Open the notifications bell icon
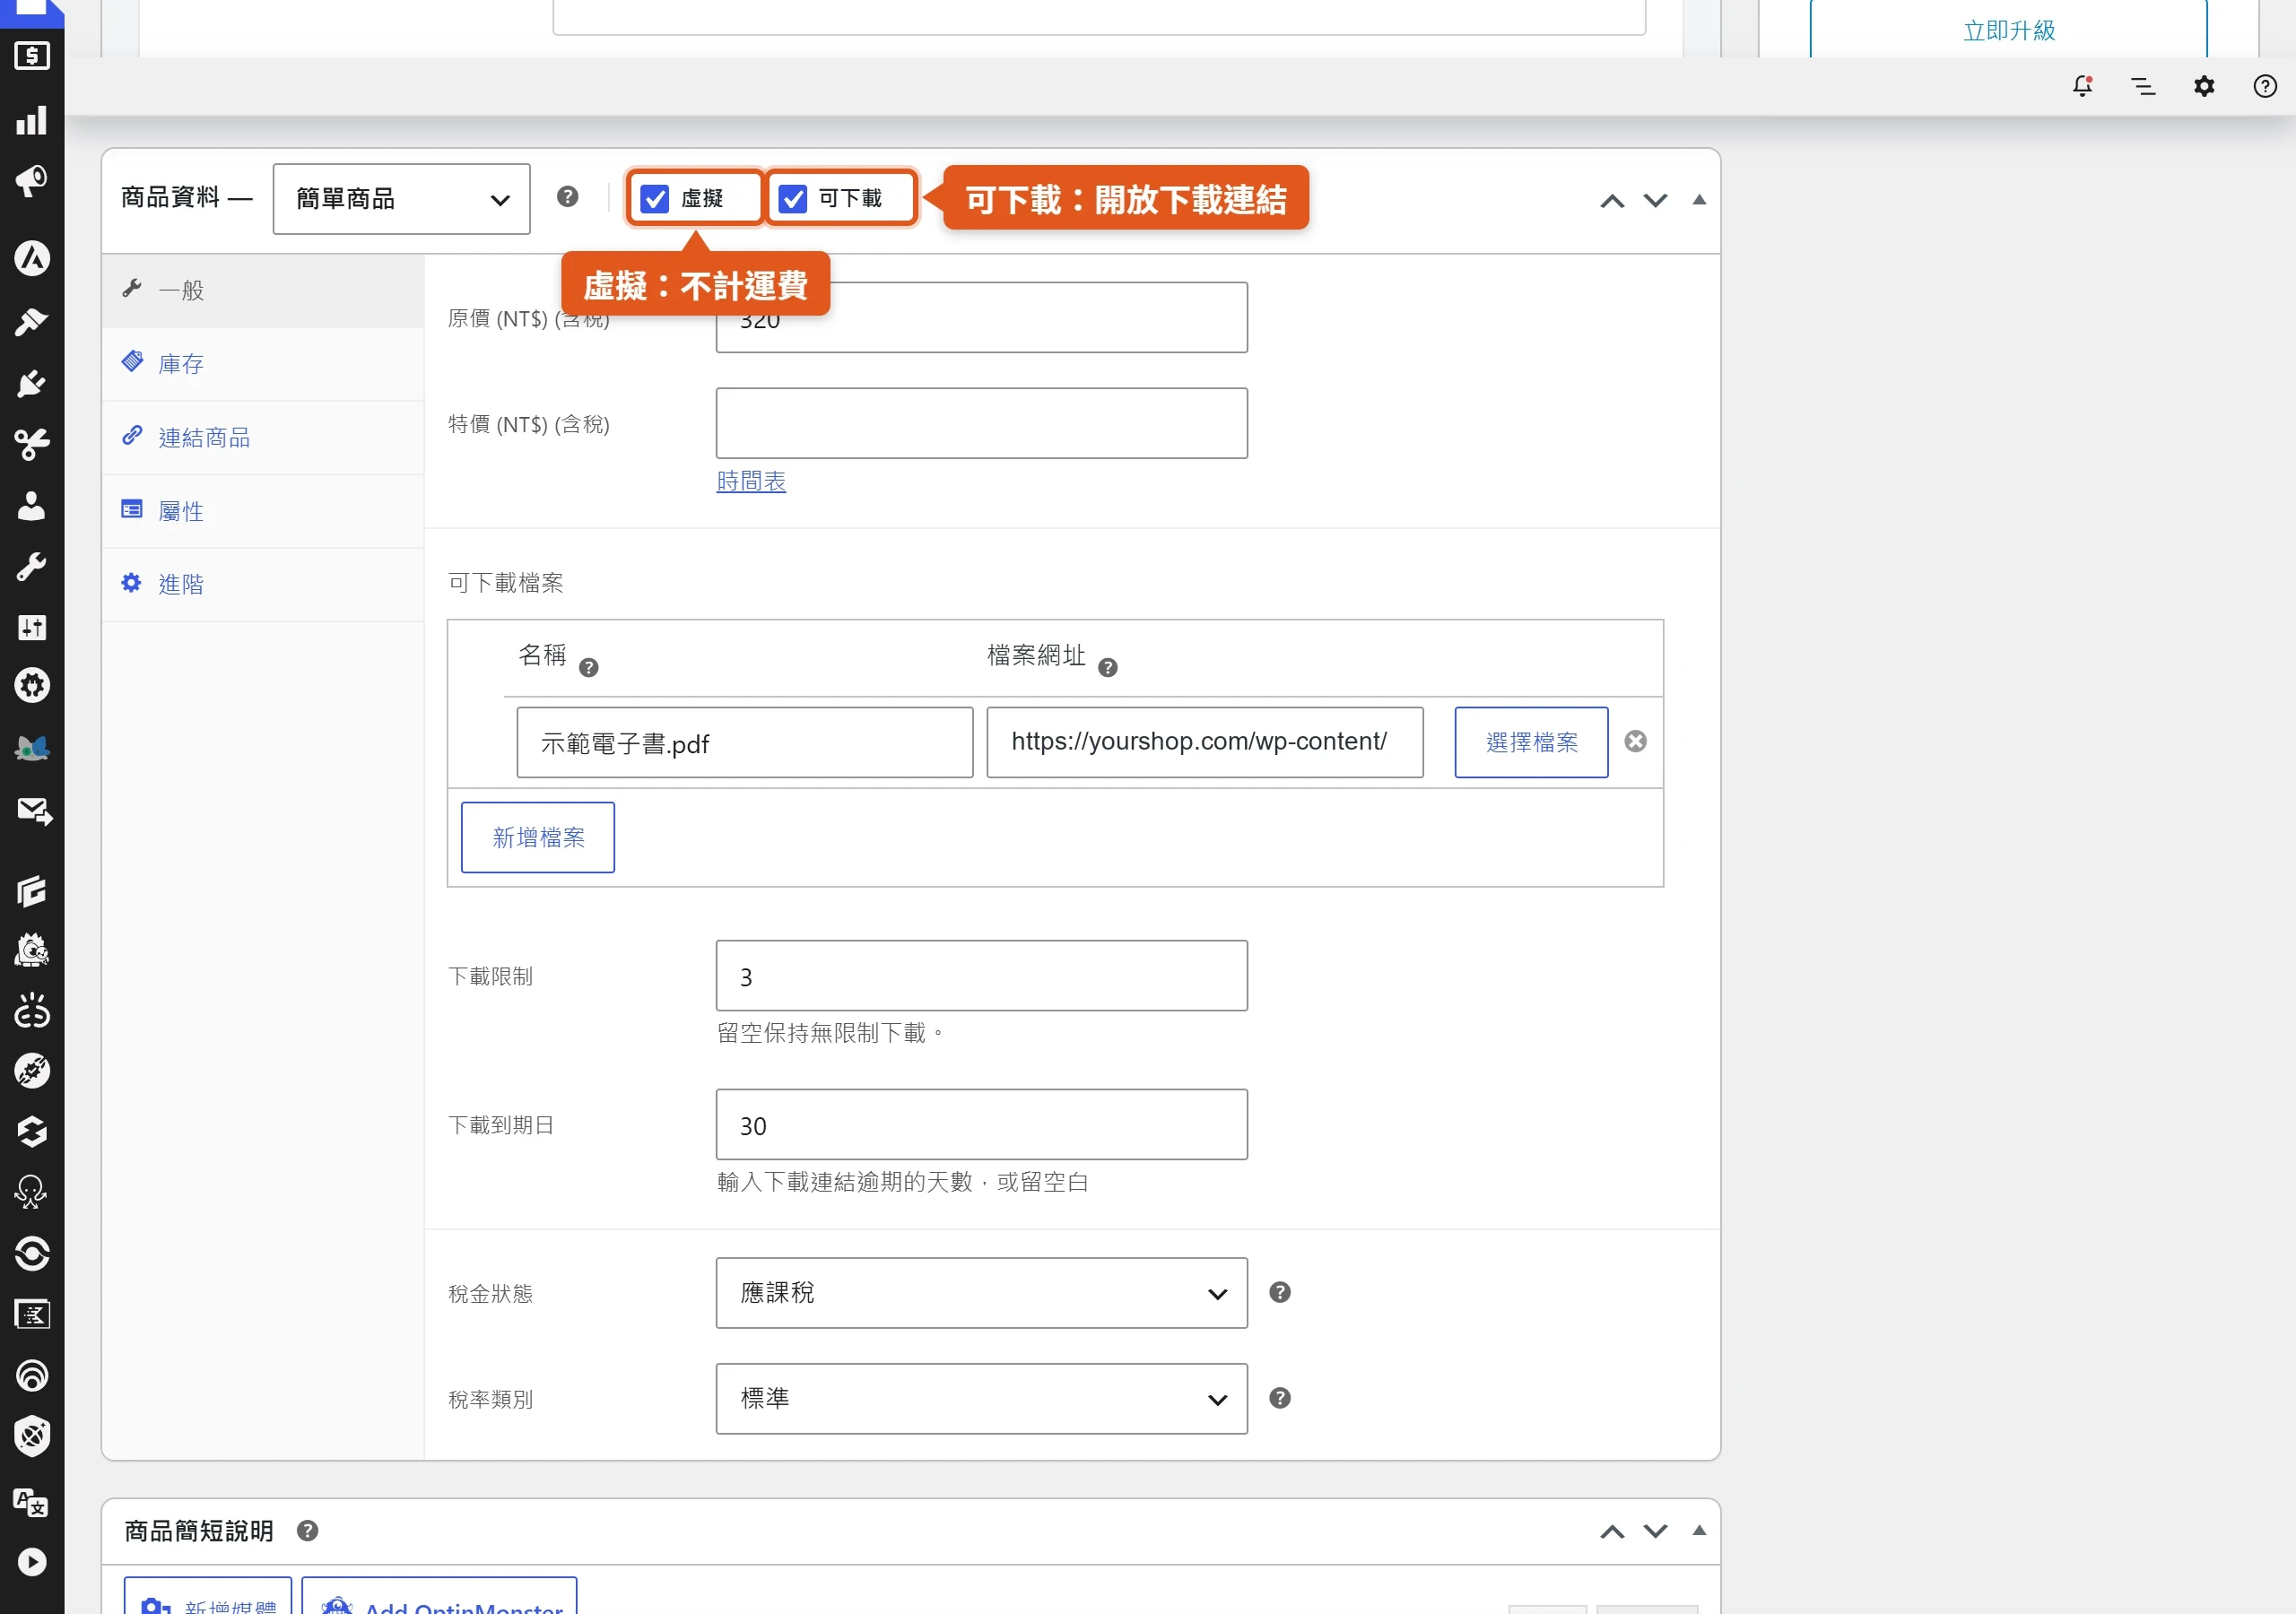Screen dimensions: 2296x1614 click(x=2082, y=86)
